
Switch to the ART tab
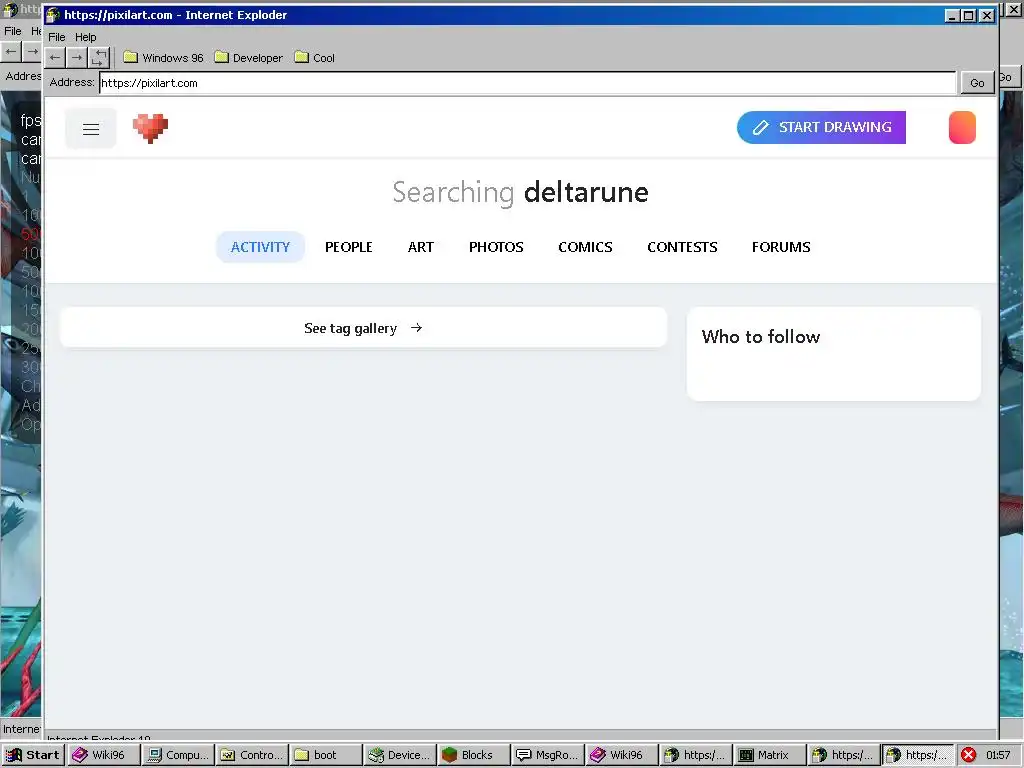click(x=421, y=247)
